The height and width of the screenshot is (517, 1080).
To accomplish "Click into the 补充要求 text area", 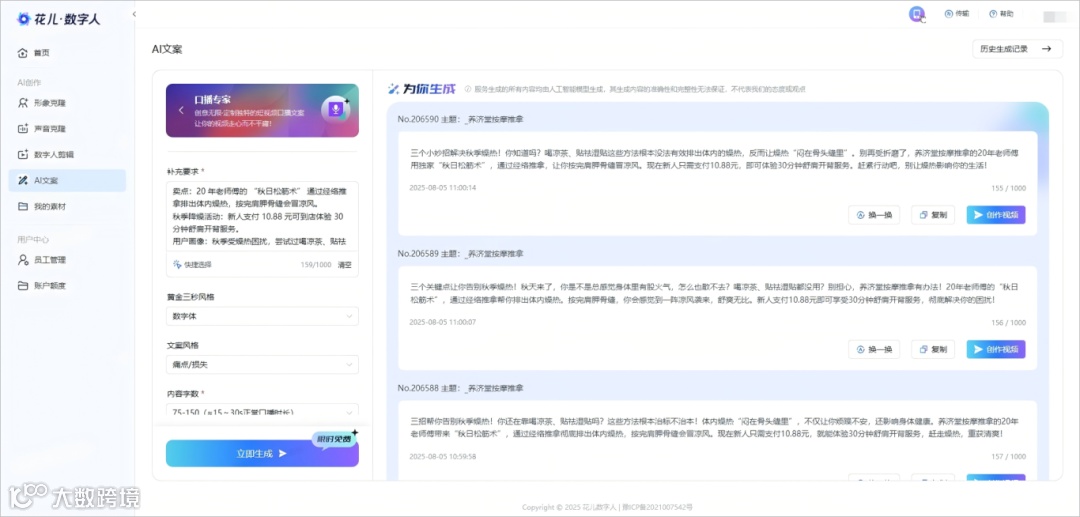I will 262,218.
